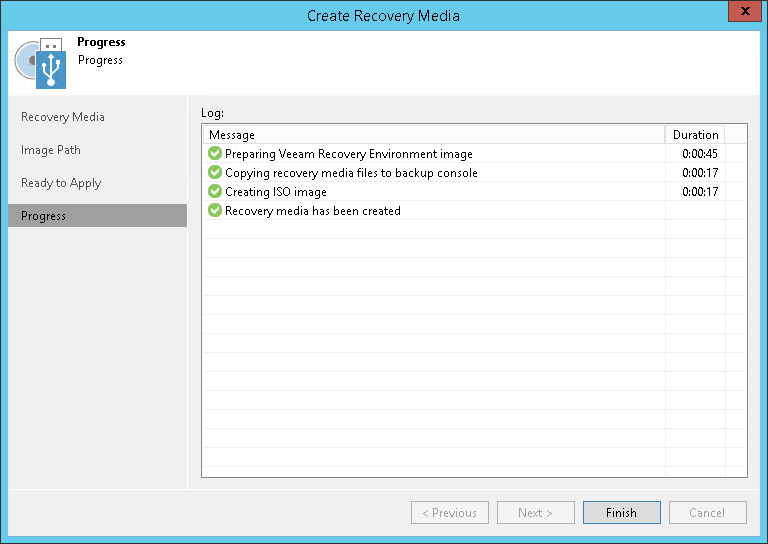The height and width of the screenshot is (544, 768).
Task: Click green check beside Recovery media has been created
Action: [x=214, y=211]
